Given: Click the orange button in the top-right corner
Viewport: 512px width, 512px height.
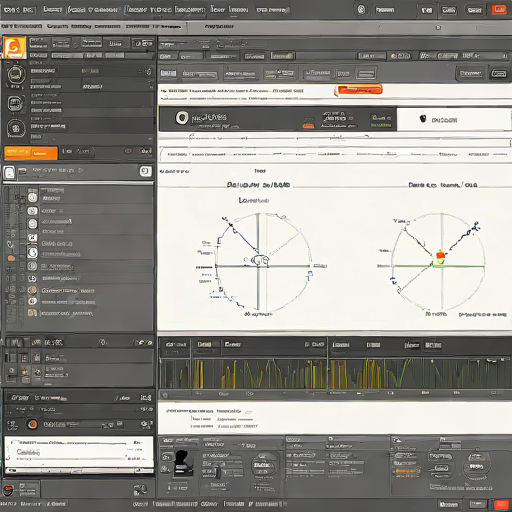Looking at the screenshot, I should click(499, 9).
